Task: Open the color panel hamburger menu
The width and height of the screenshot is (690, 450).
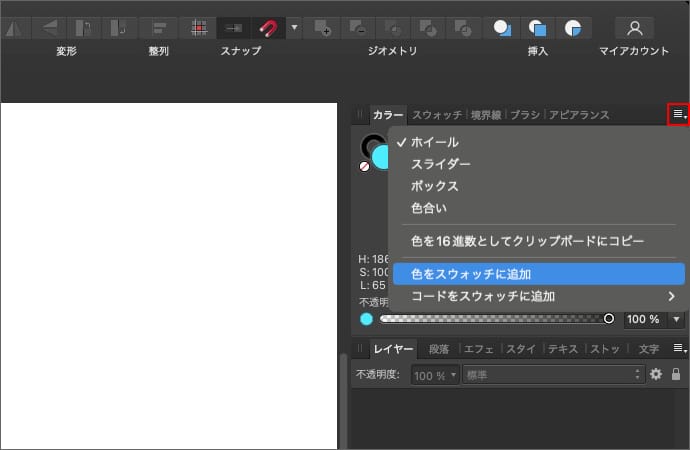Action: point(679,115)
